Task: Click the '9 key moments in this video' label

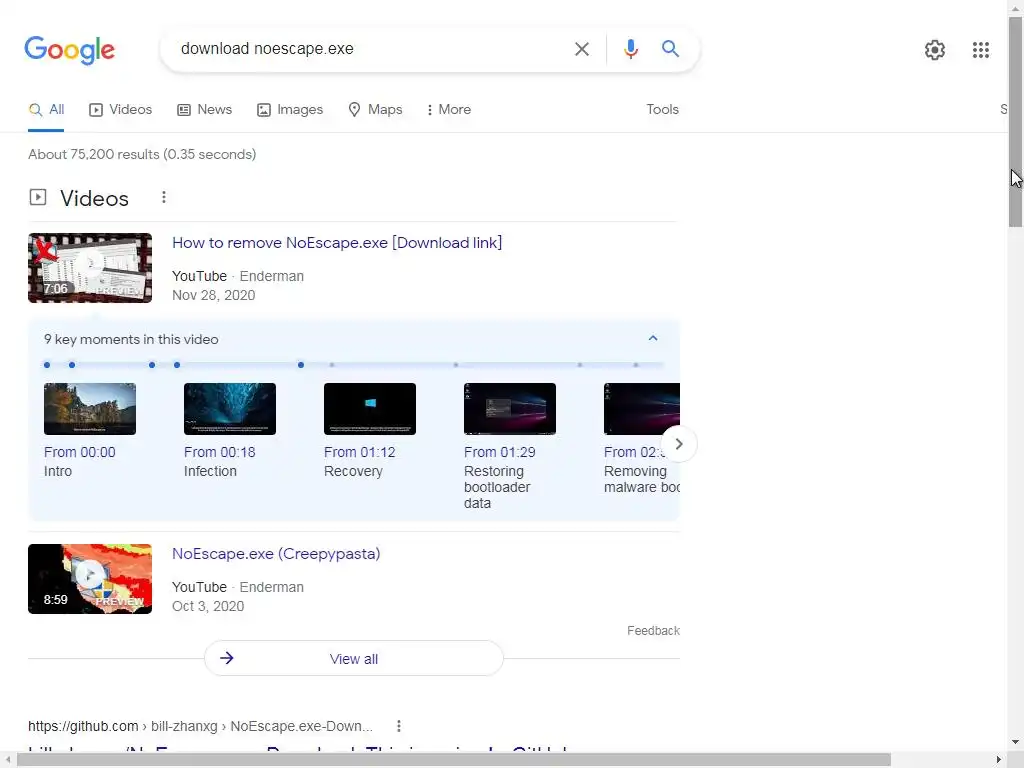Action: point(131,340)
